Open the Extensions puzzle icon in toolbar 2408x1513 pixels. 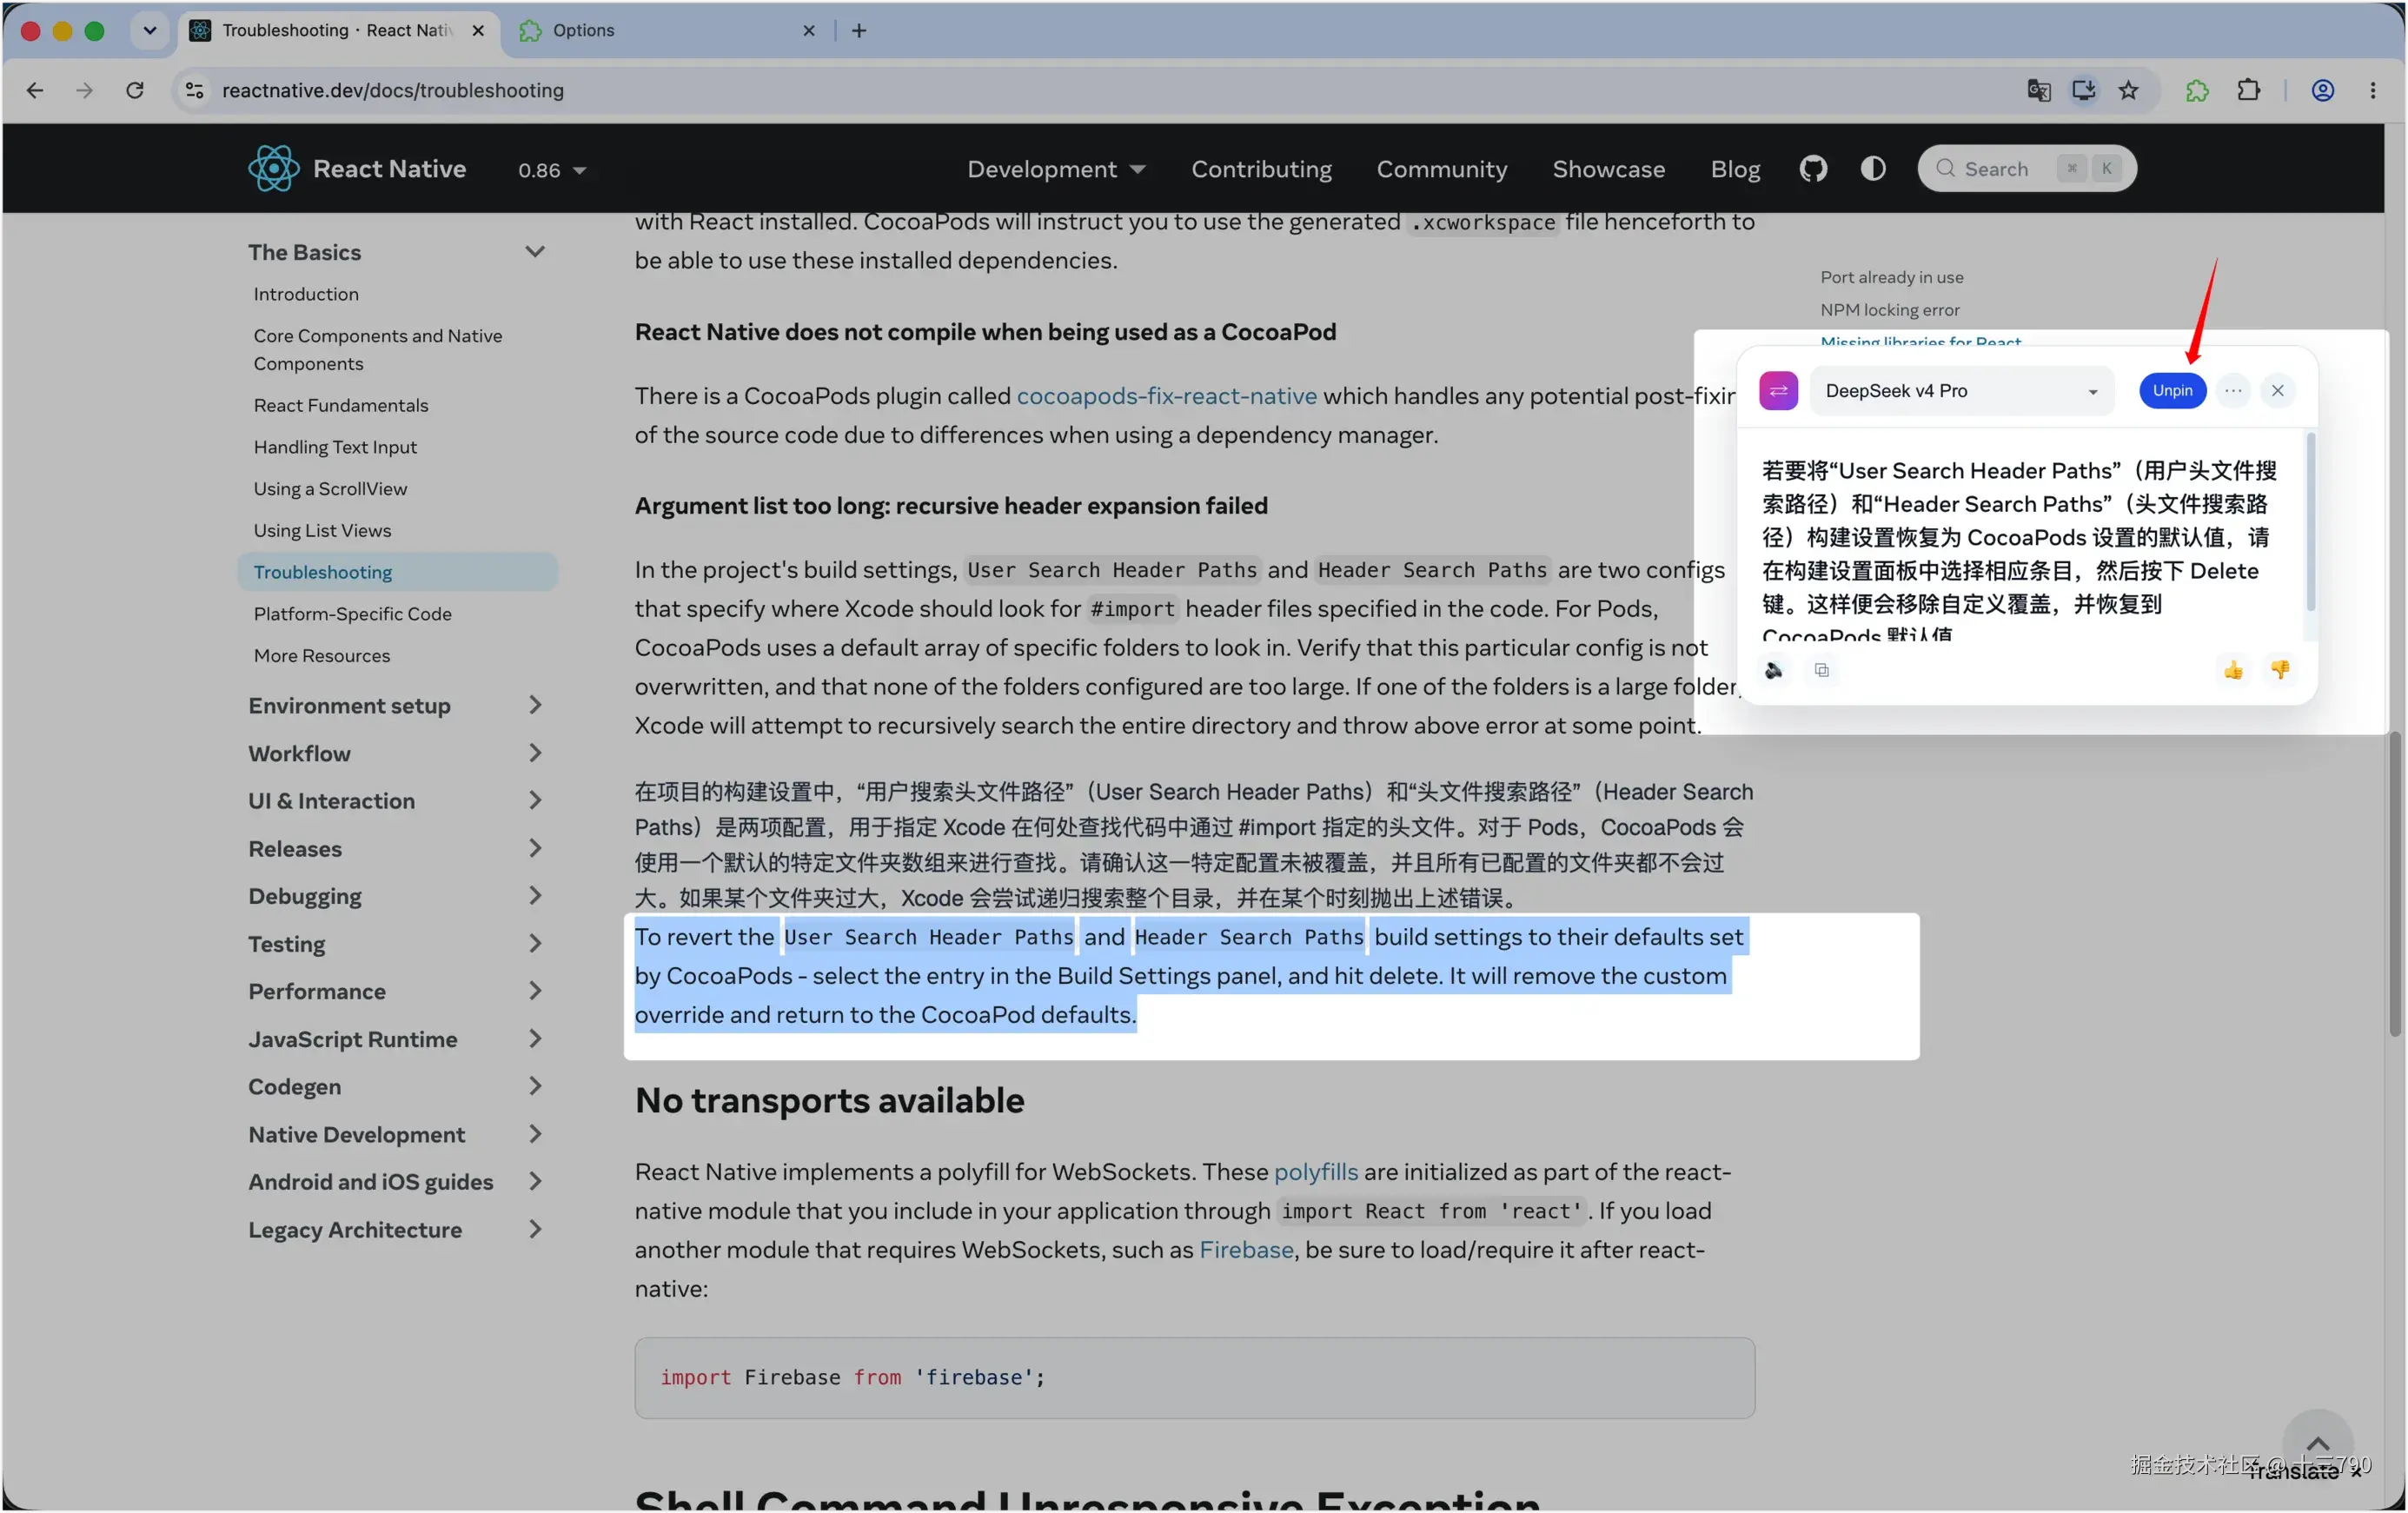(2248, 90)
